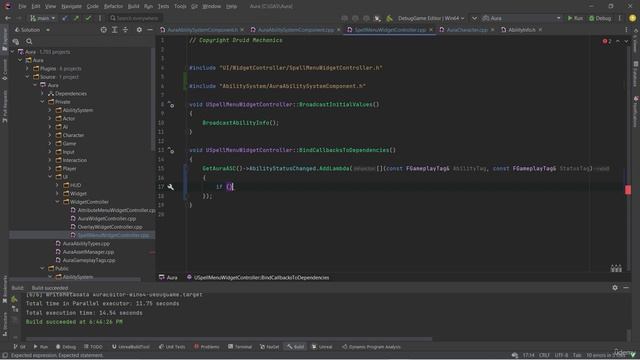
Task: Jump to previous highlighted error arrow
Action: [618, 41]
